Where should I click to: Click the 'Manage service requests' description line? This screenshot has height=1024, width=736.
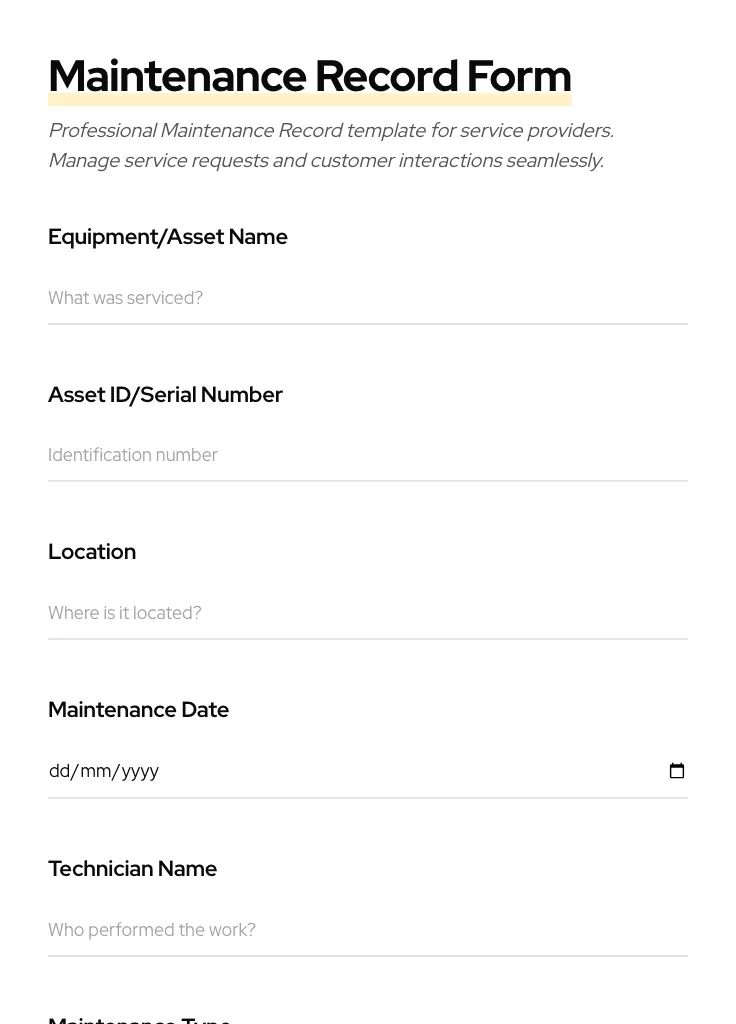click(x=325, y=161)
